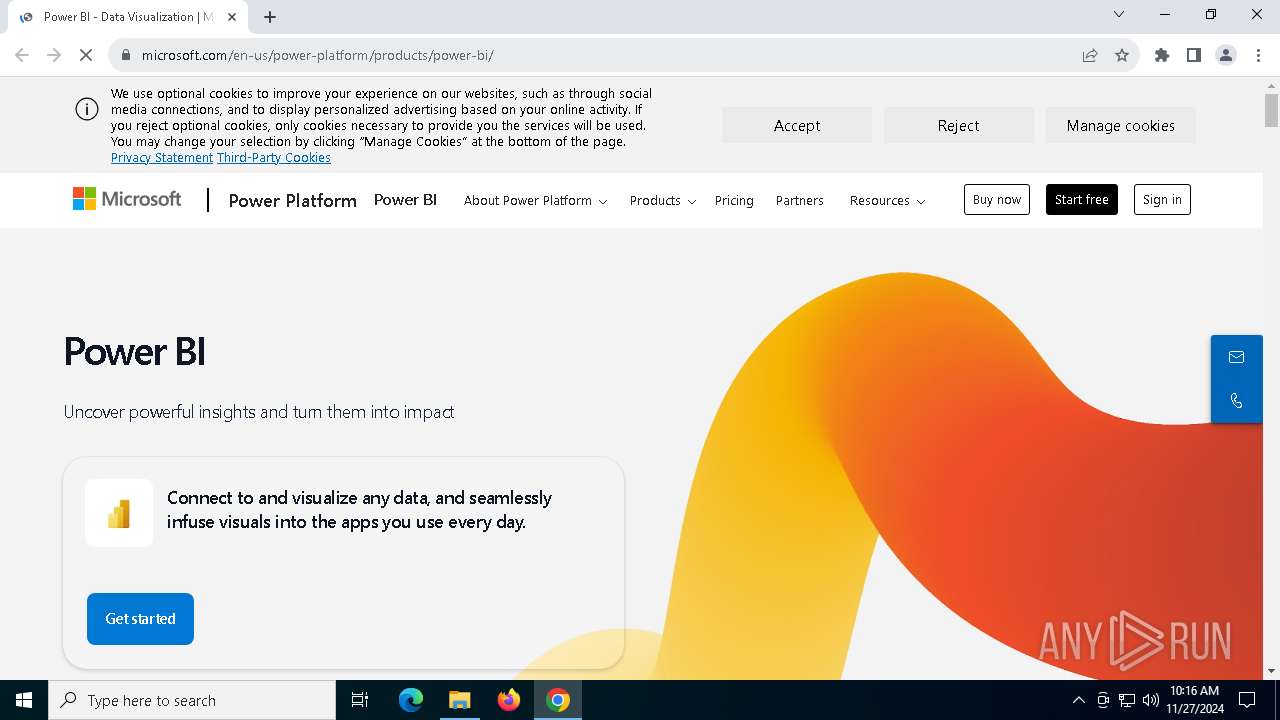
Task: Click the scrollbar down arrow
Action: pyautogui.click(x=1271, y=671)
